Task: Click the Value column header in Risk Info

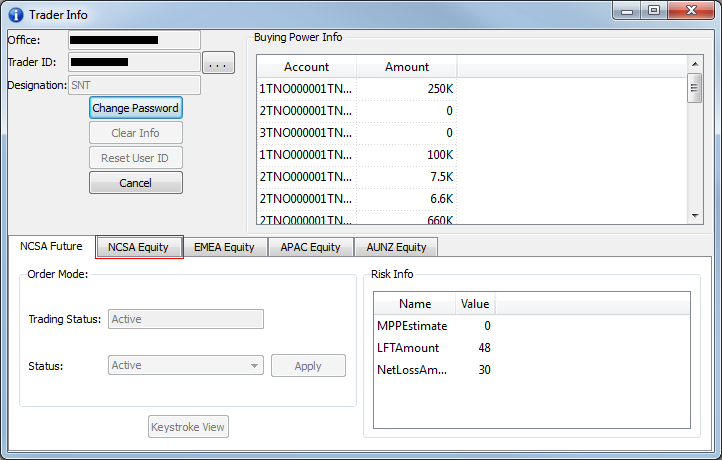Action: (x=474, y=304)
